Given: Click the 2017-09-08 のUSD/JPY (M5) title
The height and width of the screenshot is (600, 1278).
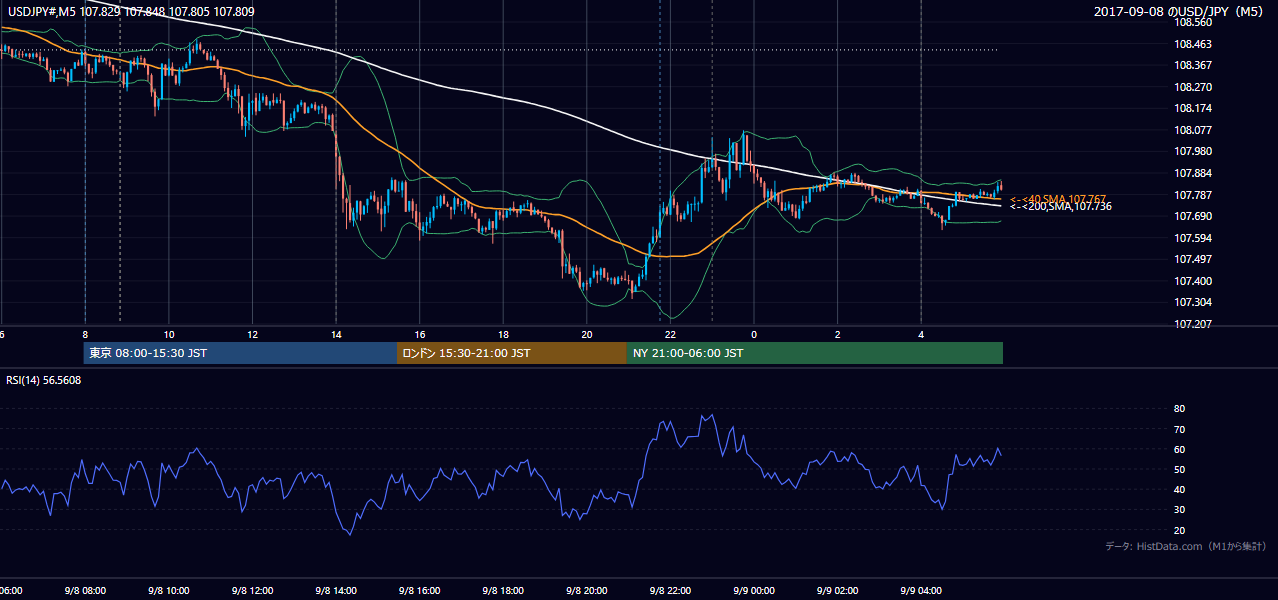Looking at the screenshot, I should click(1180, 12).
